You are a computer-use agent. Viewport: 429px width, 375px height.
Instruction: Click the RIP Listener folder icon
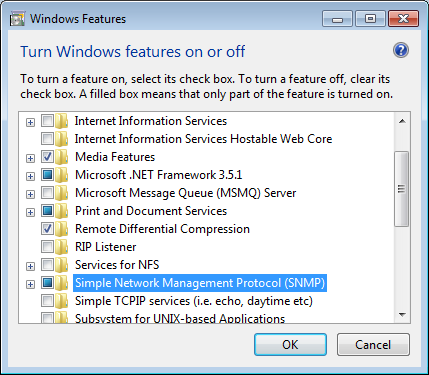tap(62, 247)
